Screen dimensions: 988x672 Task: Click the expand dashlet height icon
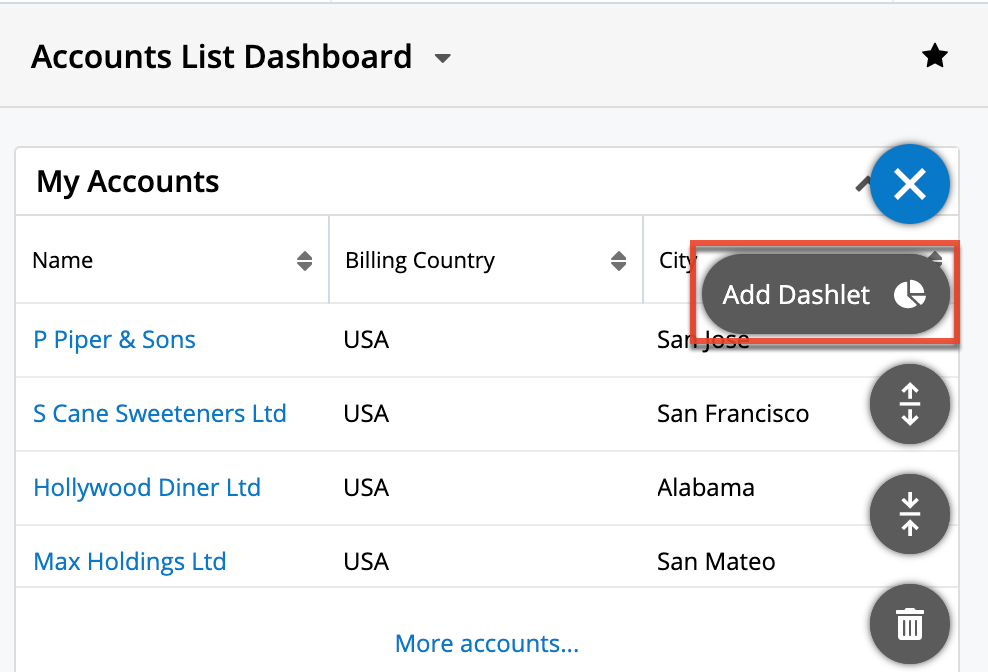click(x=909, y=404)
